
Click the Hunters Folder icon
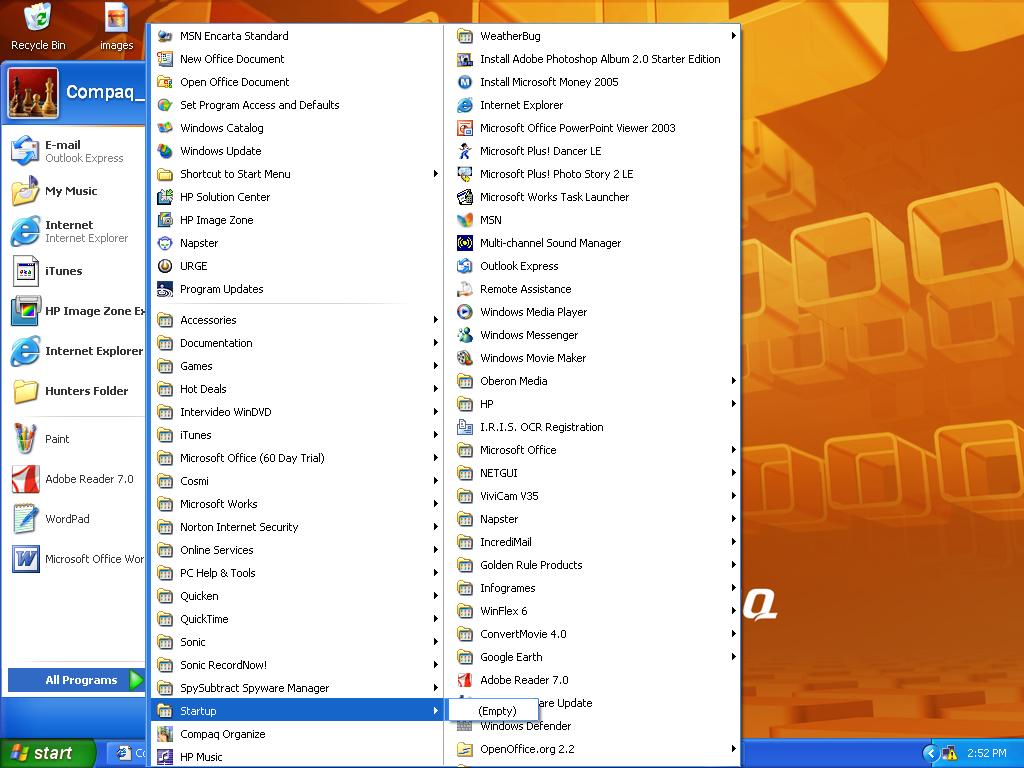click(25, 391)
